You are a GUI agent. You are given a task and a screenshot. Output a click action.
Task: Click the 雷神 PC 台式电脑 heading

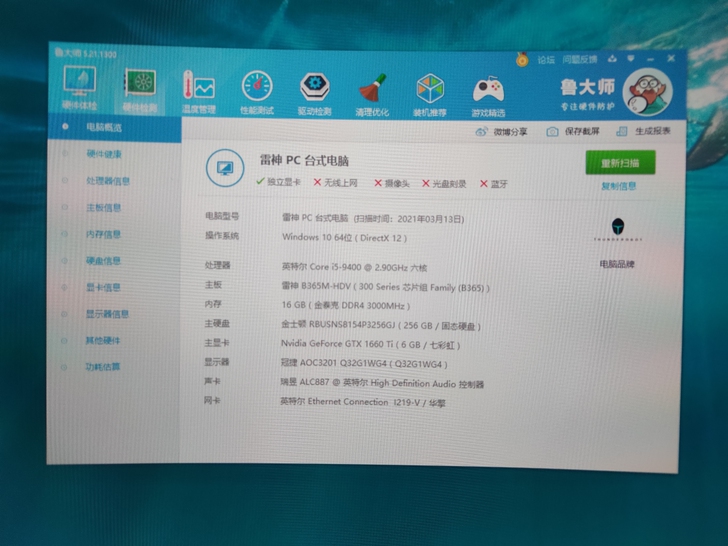click(304, 161)
